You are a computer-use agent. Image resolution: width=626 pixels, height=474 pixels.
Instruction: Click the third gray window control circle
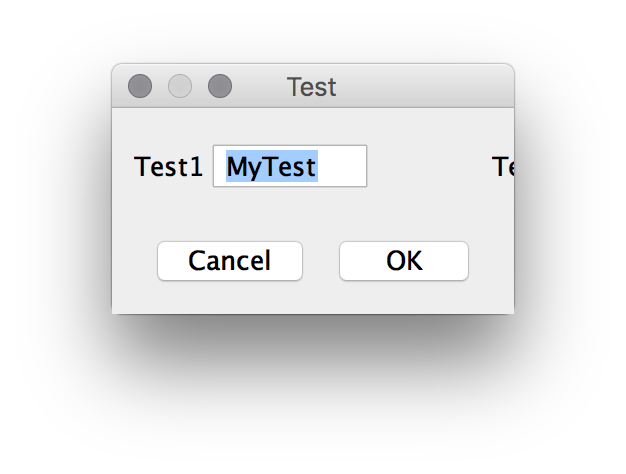click(220, 87)
